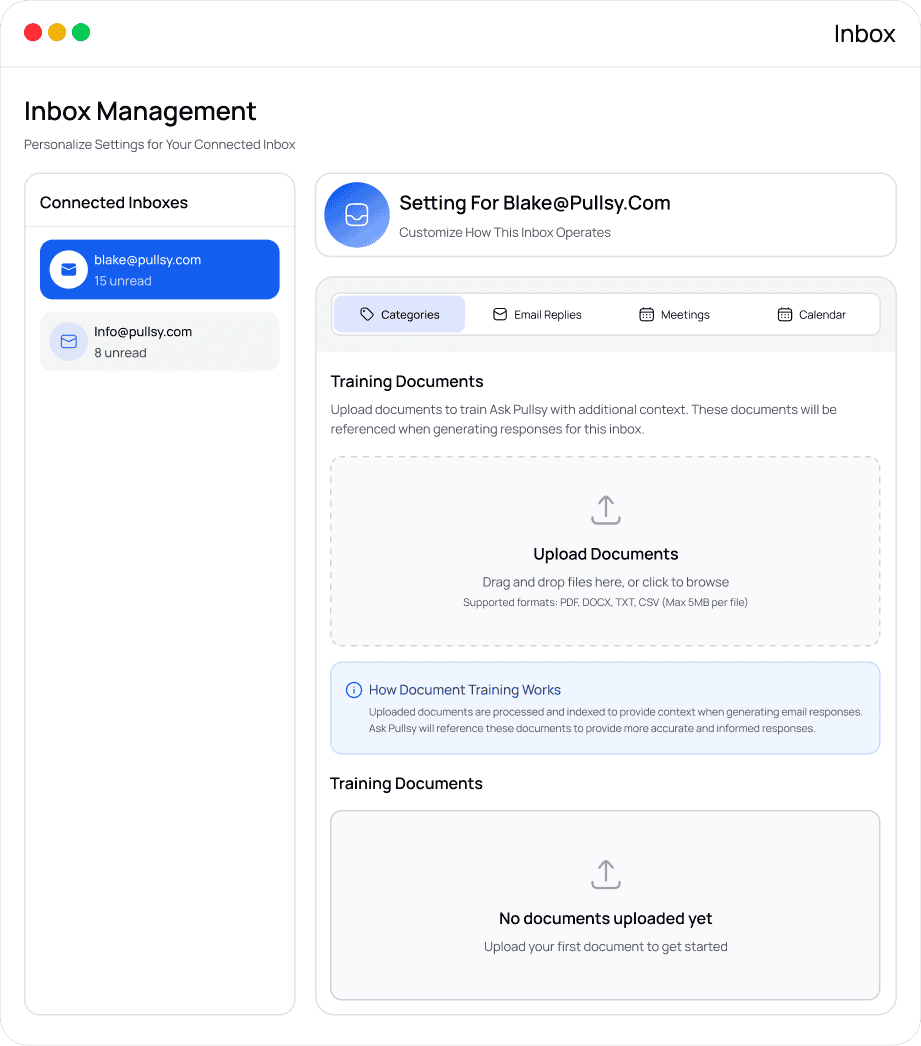
Task: Click the Upload Documents heading in the drop zone
Action: click(606, 554)
